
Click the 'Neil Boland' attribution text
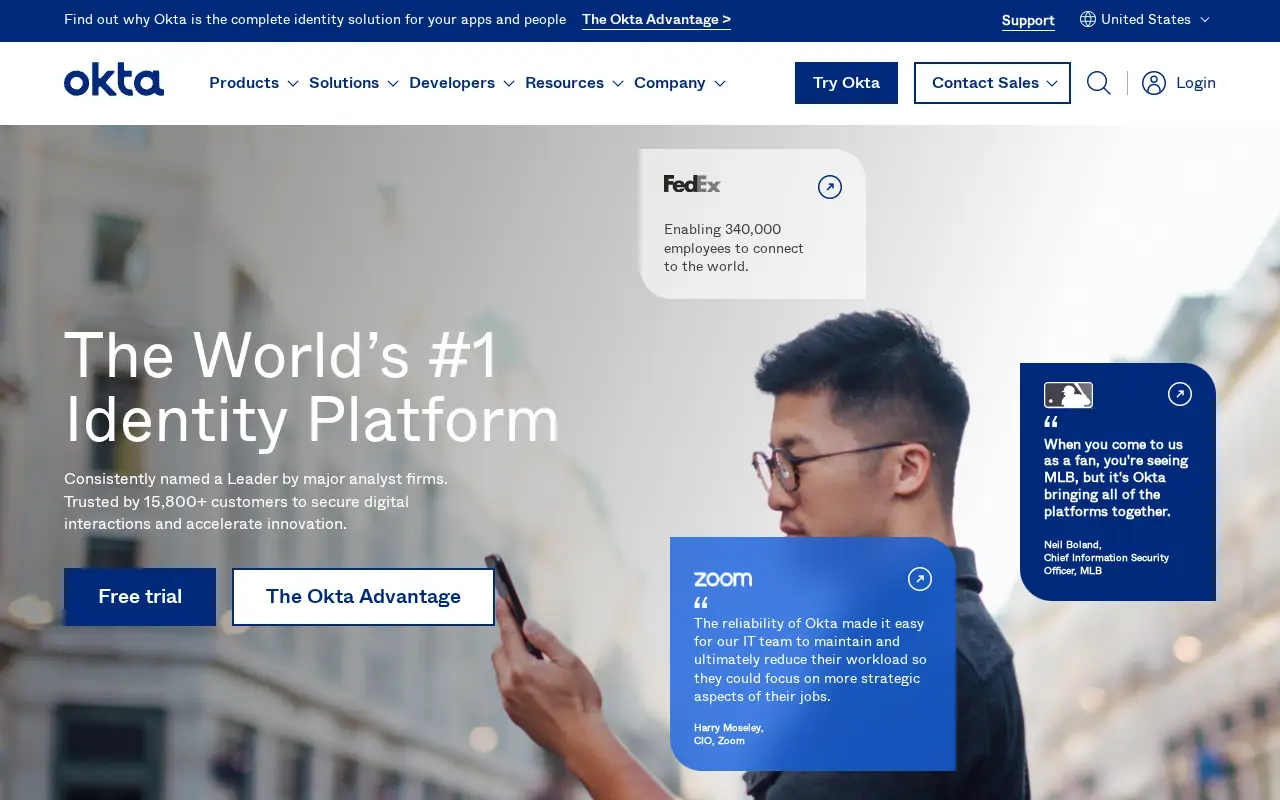tap(1106, 558)
